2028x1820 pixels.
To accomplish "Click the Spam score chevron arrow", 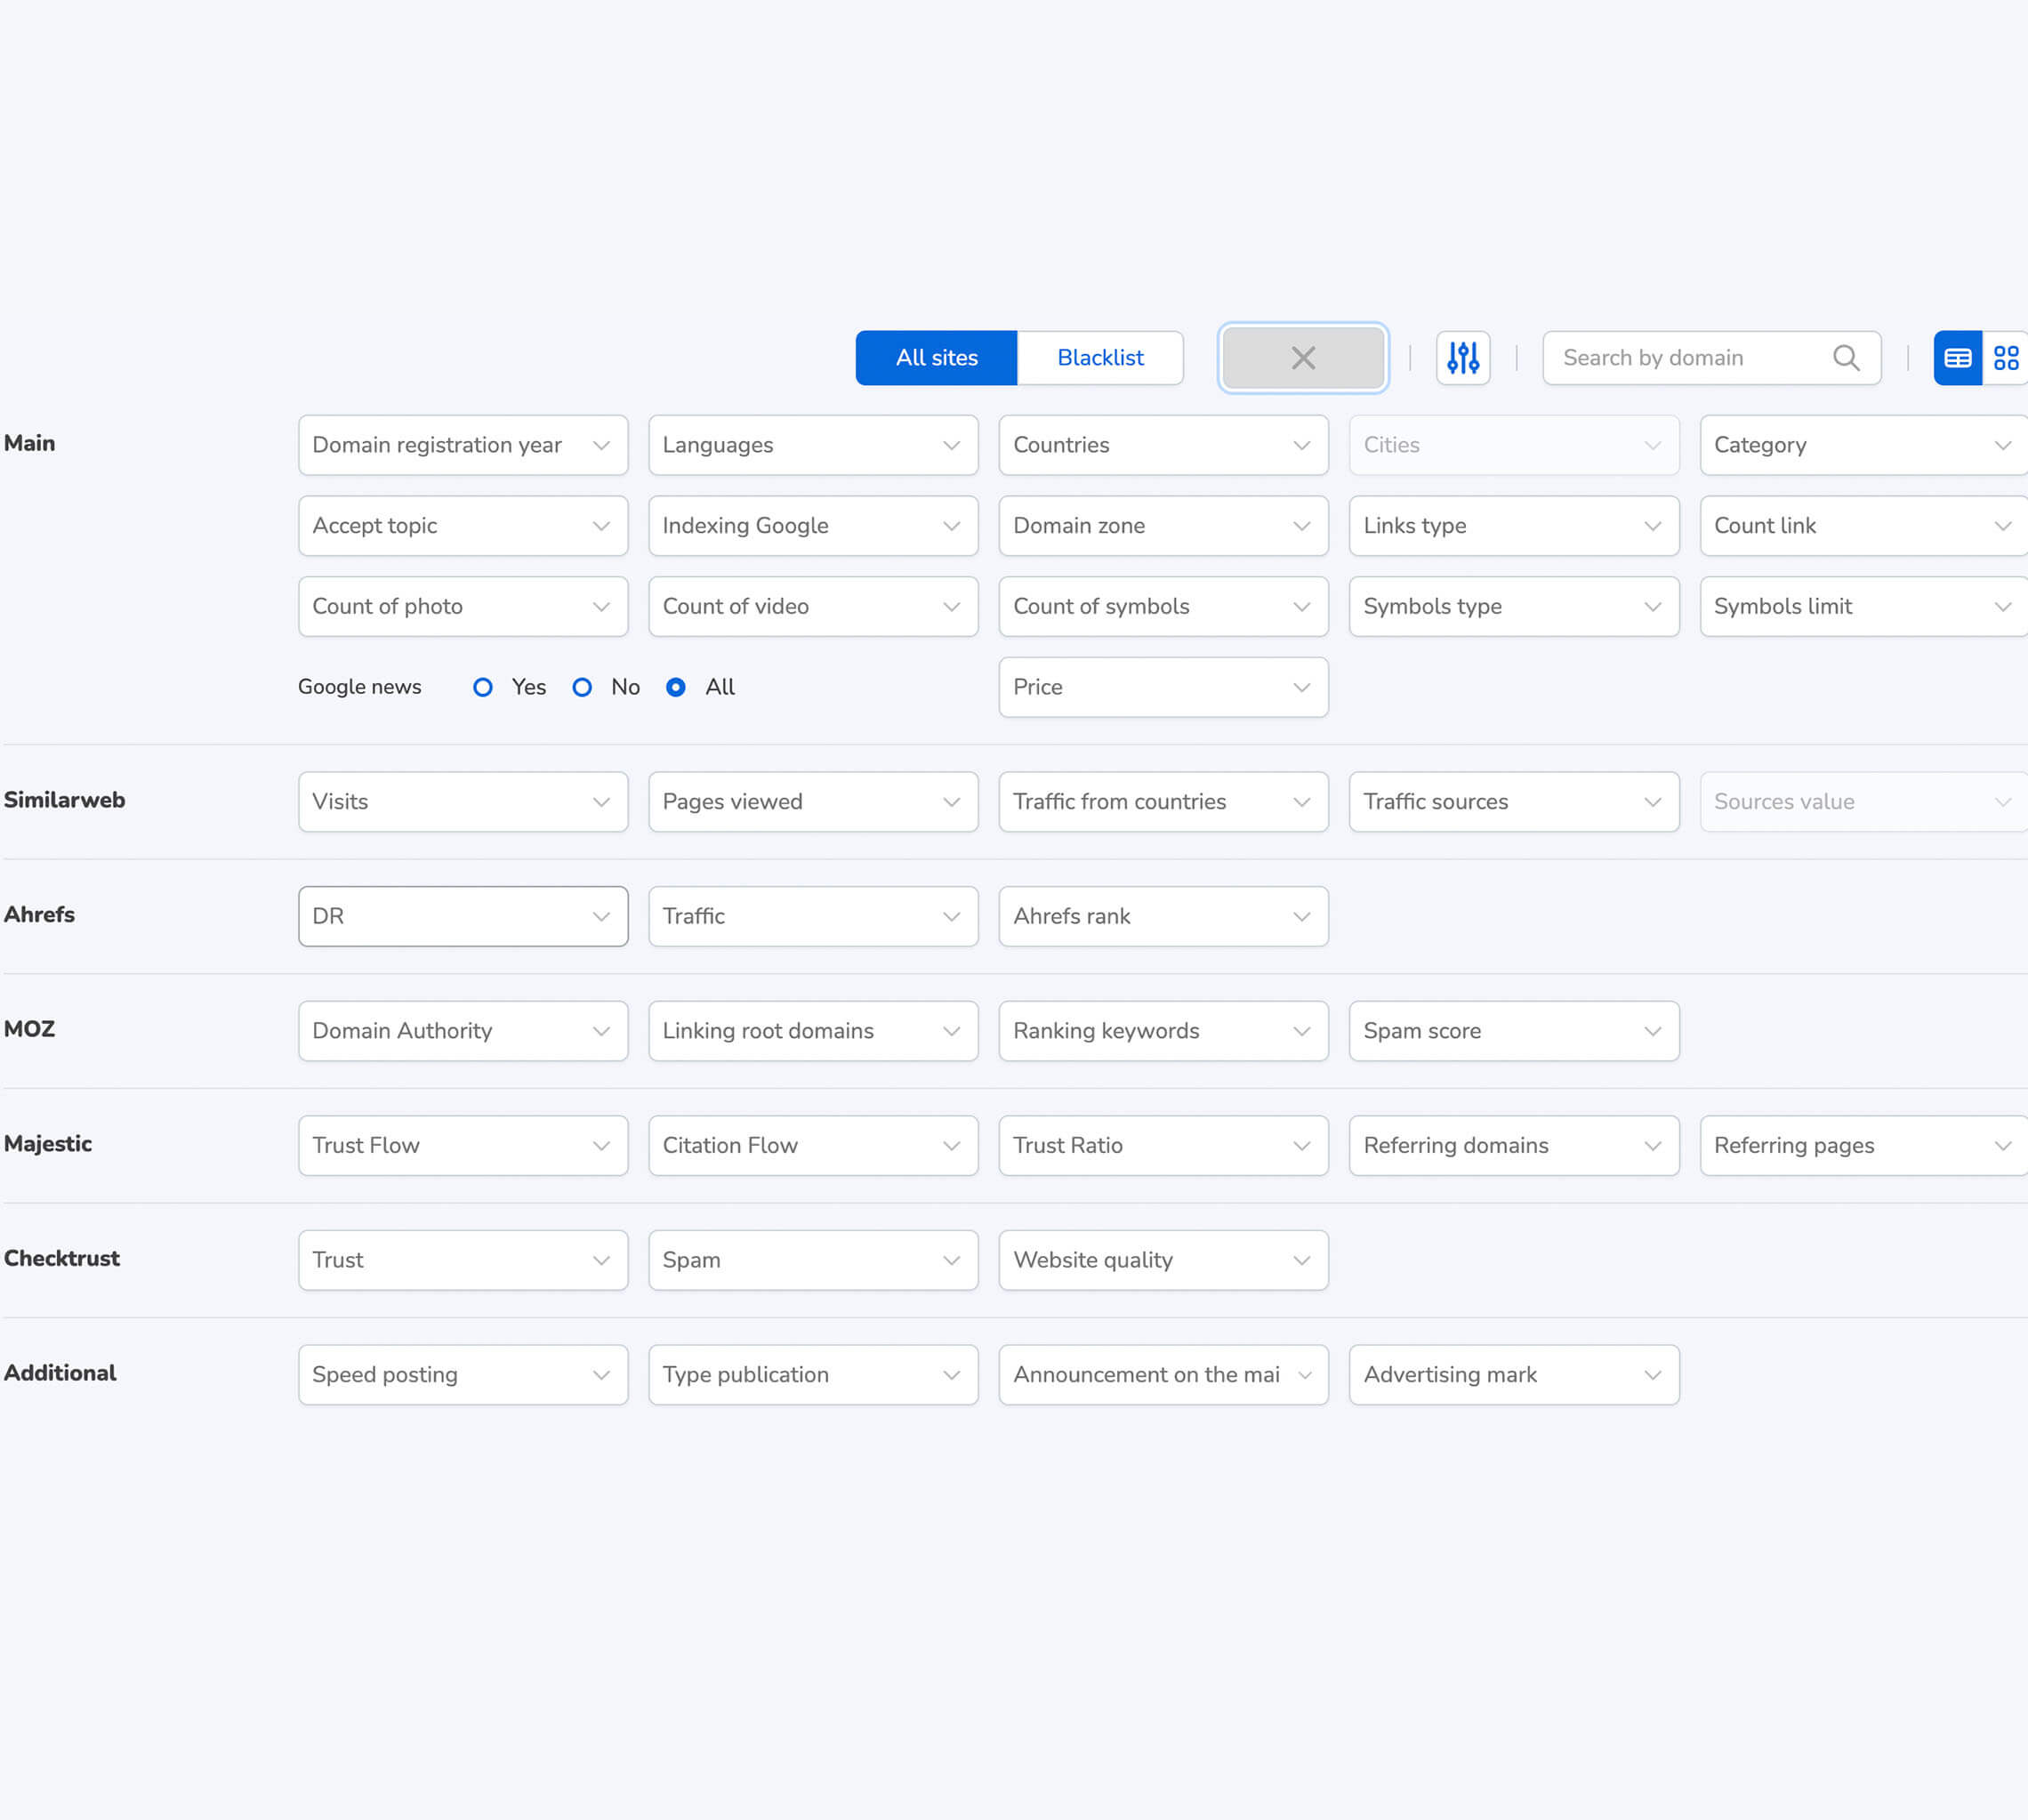I will tap(1651, 1031).
